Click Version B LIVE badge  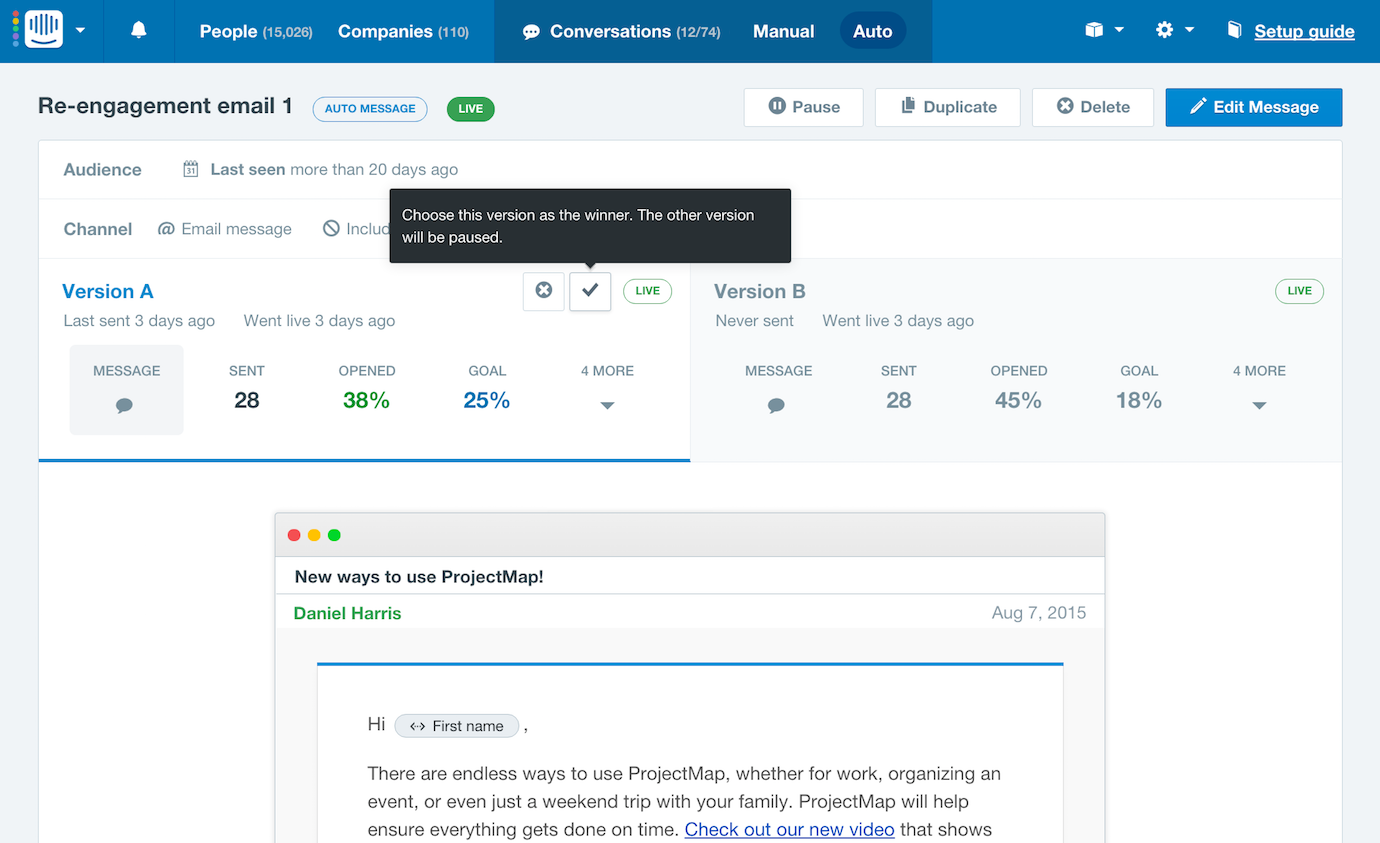click(x=1300, y=291)
